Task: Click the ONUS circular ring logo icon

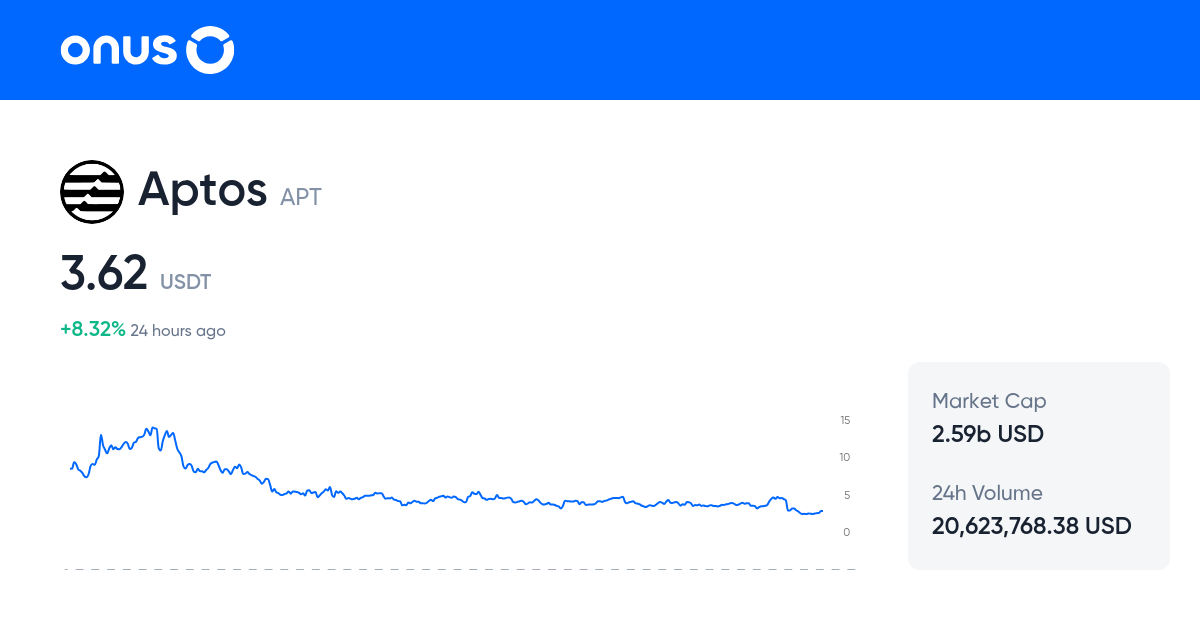Action: pyautogui.click(x=211, y=50)
